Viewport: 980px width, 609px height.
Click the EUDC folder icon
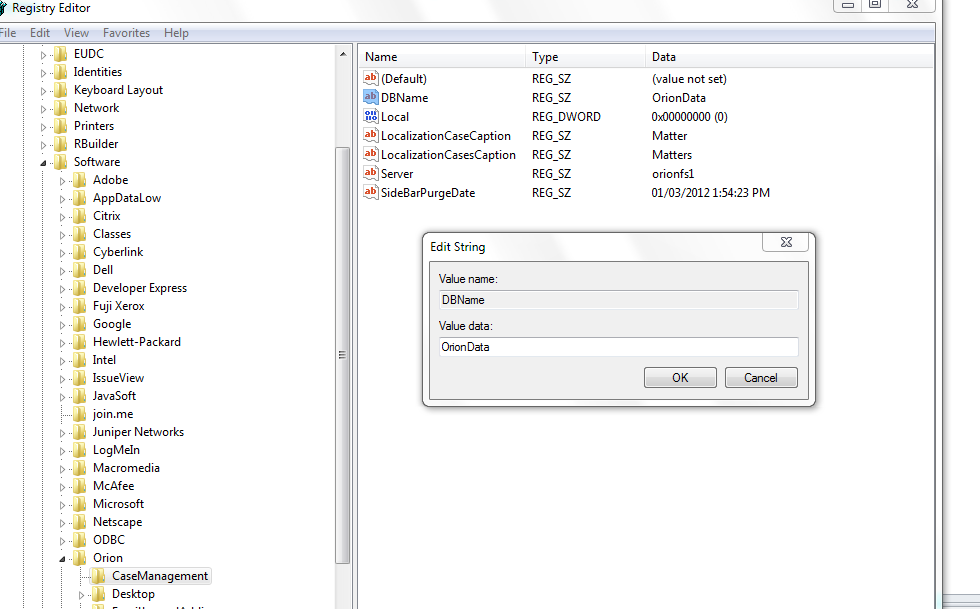(x=61, y=54)
